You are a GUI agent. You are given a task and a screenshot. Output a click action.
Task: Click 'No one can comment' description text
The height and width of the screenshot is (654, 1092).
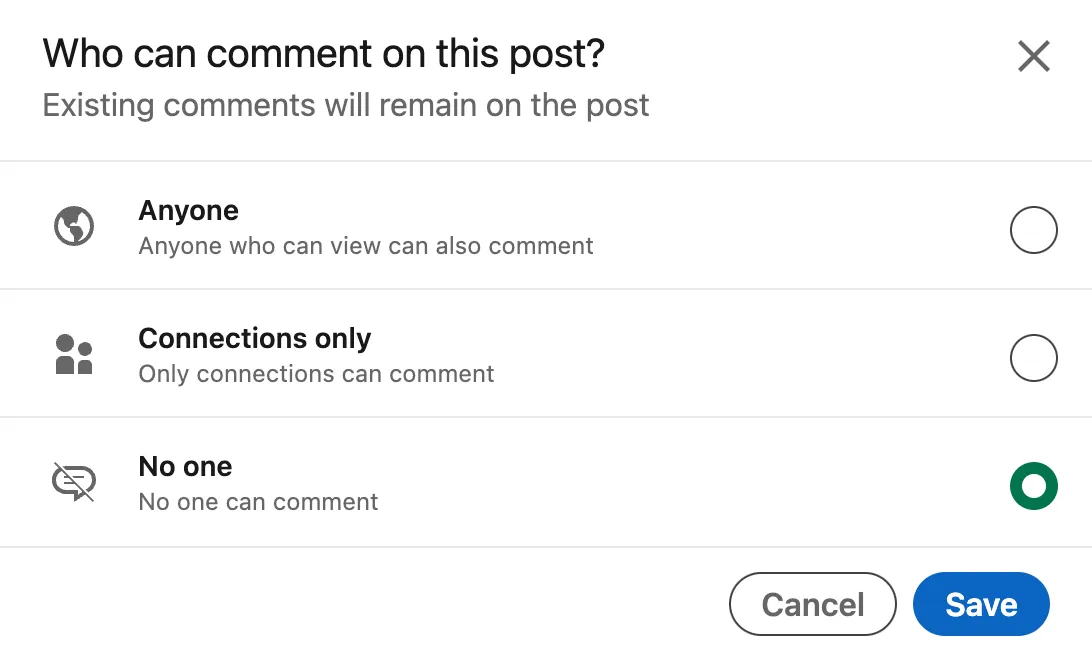click(x=258, y=502)
